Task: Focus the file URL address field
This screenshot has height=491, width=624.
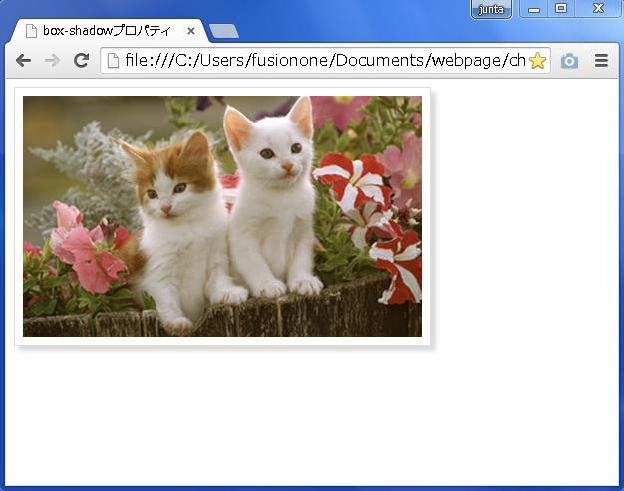Action: click(x=326, y=60)
